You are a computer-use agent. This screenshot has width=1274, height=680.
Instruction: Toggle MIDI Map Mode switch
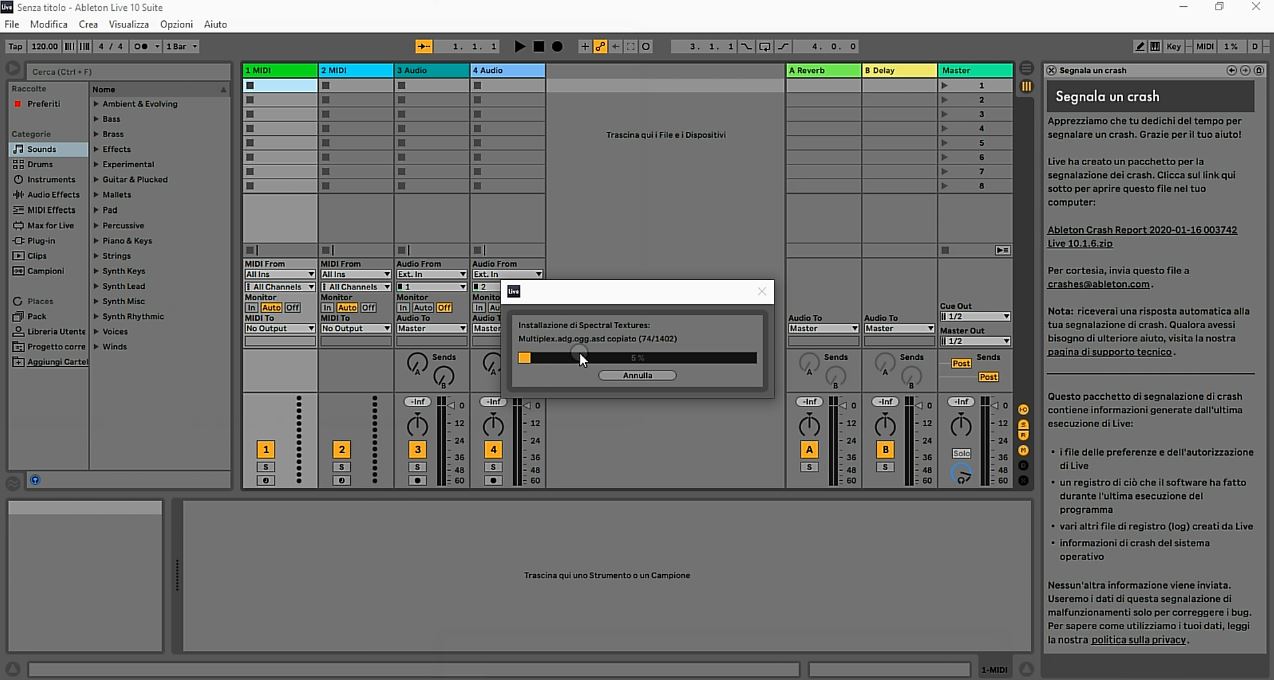[x=1205, y=46]
